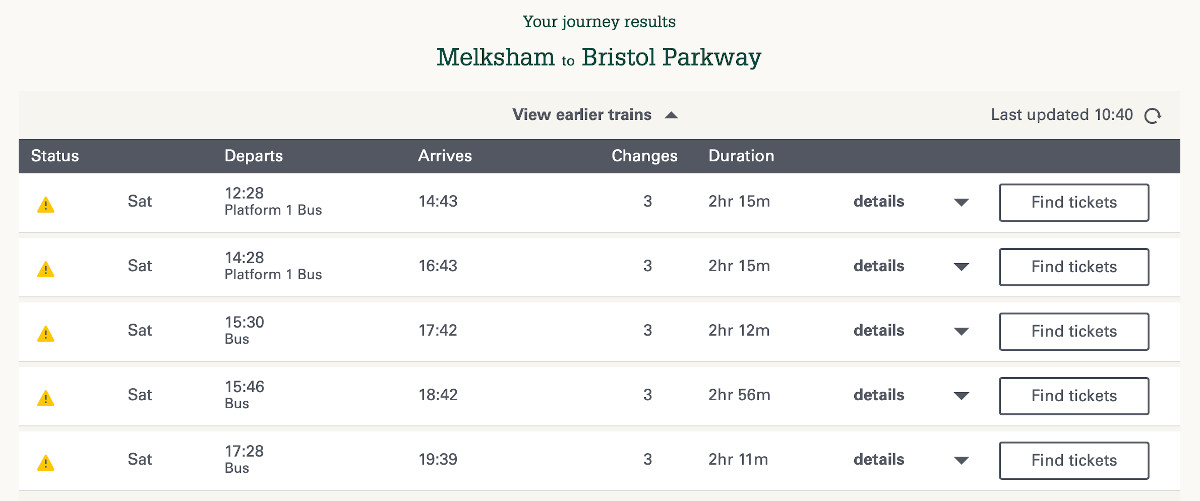
Task: Find tickets for the 17:28 departure
Action: (1074, 460)
